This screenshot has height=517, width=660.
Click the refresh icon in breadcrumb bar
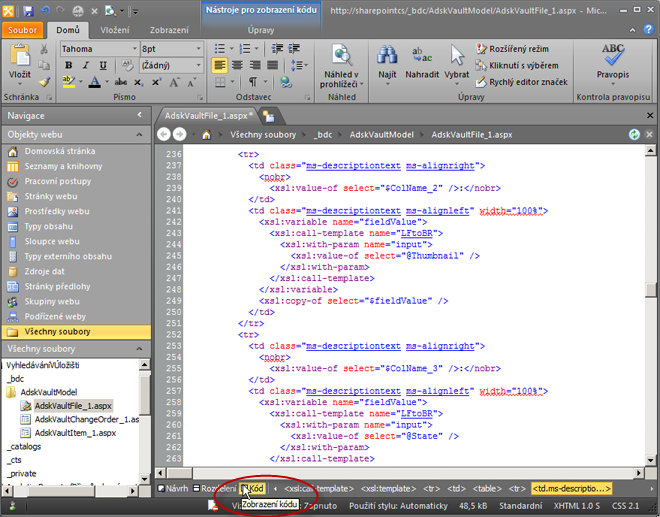(x=634, y=135)
